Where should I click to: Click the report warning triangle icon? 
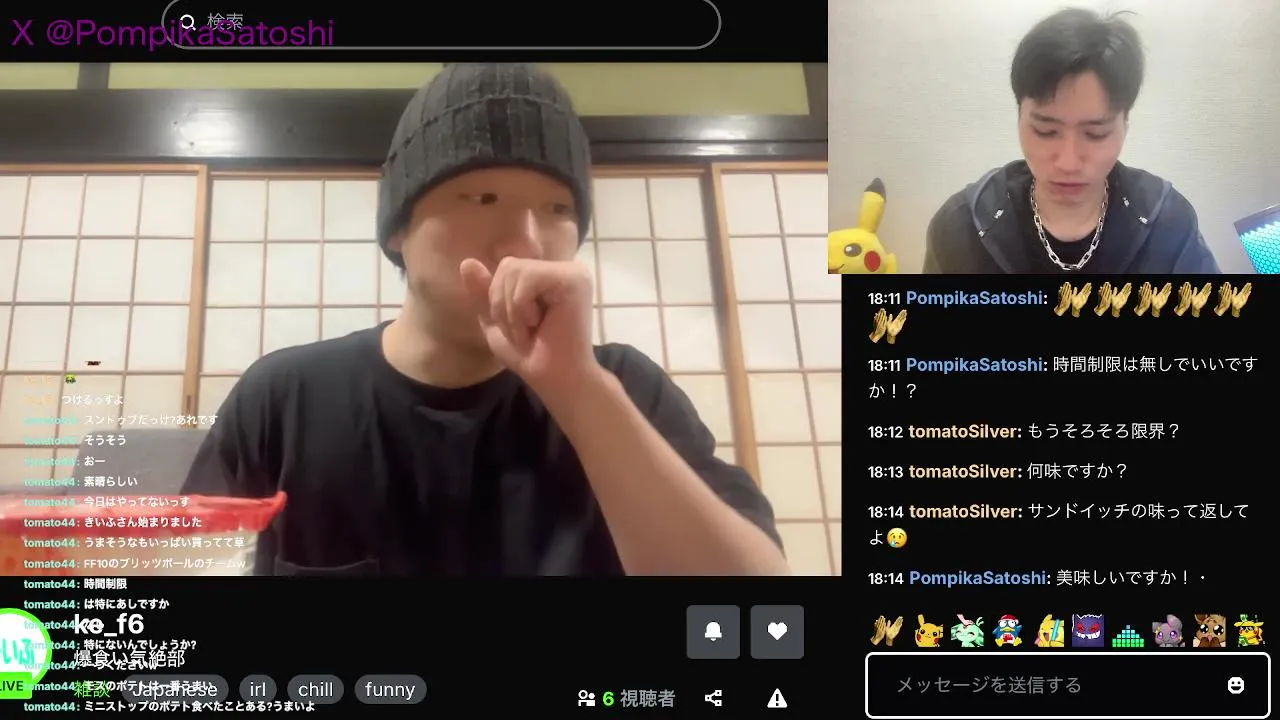click(777, 698)
